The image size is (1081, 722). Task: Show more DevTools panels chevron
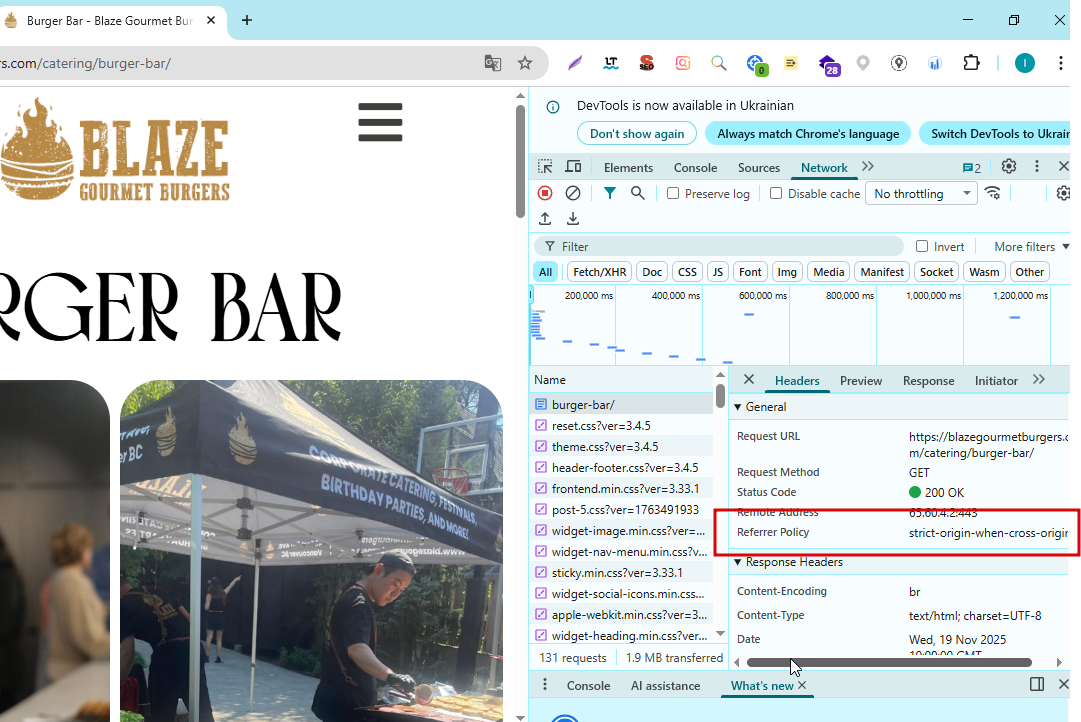(868, 167)
